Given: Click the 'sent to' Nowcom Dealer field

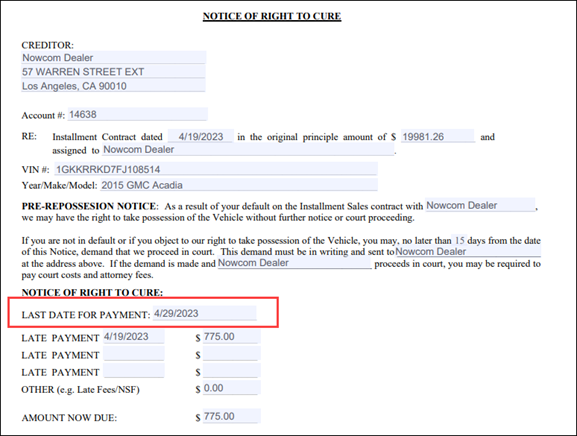Looking at the screenshot, I should coord(468,252).
